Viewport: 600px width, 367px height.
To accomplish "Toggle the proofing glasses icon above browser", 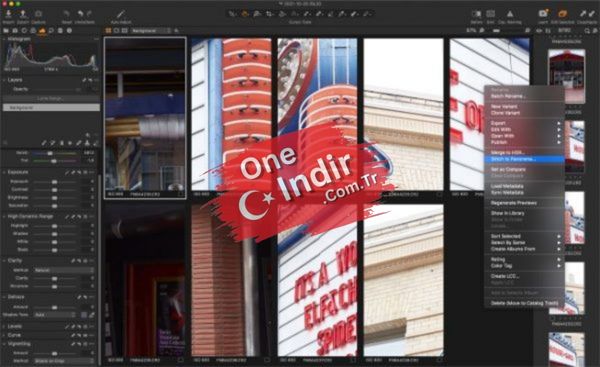I will click(539, 31).
